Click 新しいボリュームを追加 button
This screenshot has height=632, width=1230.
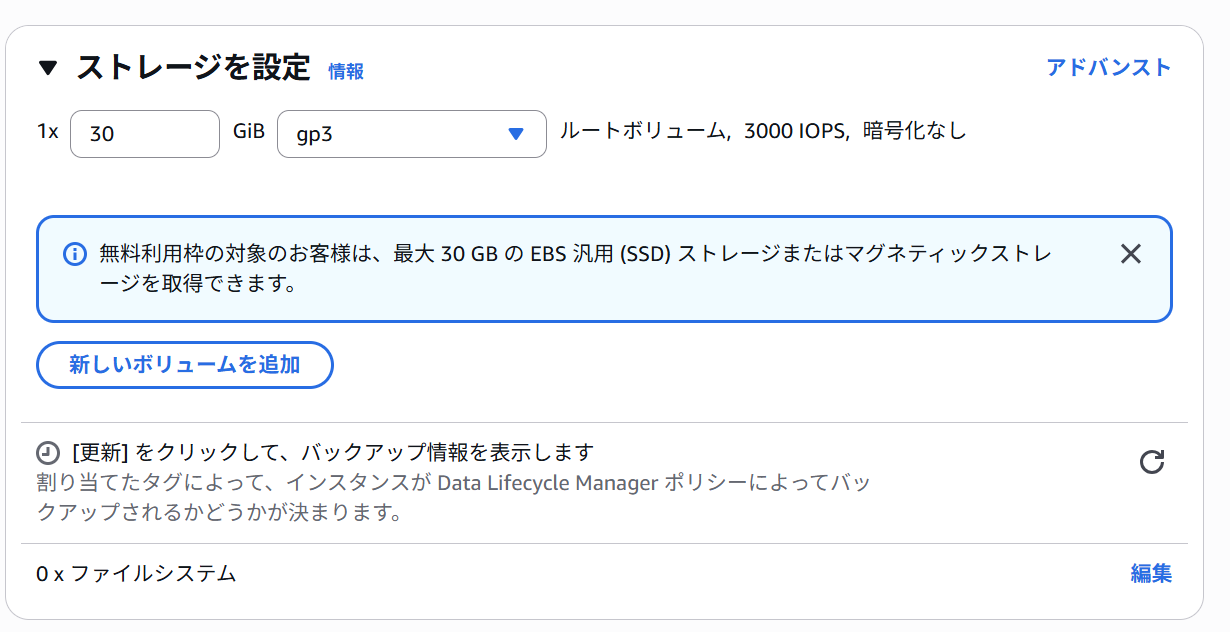[x=185, y=365]
